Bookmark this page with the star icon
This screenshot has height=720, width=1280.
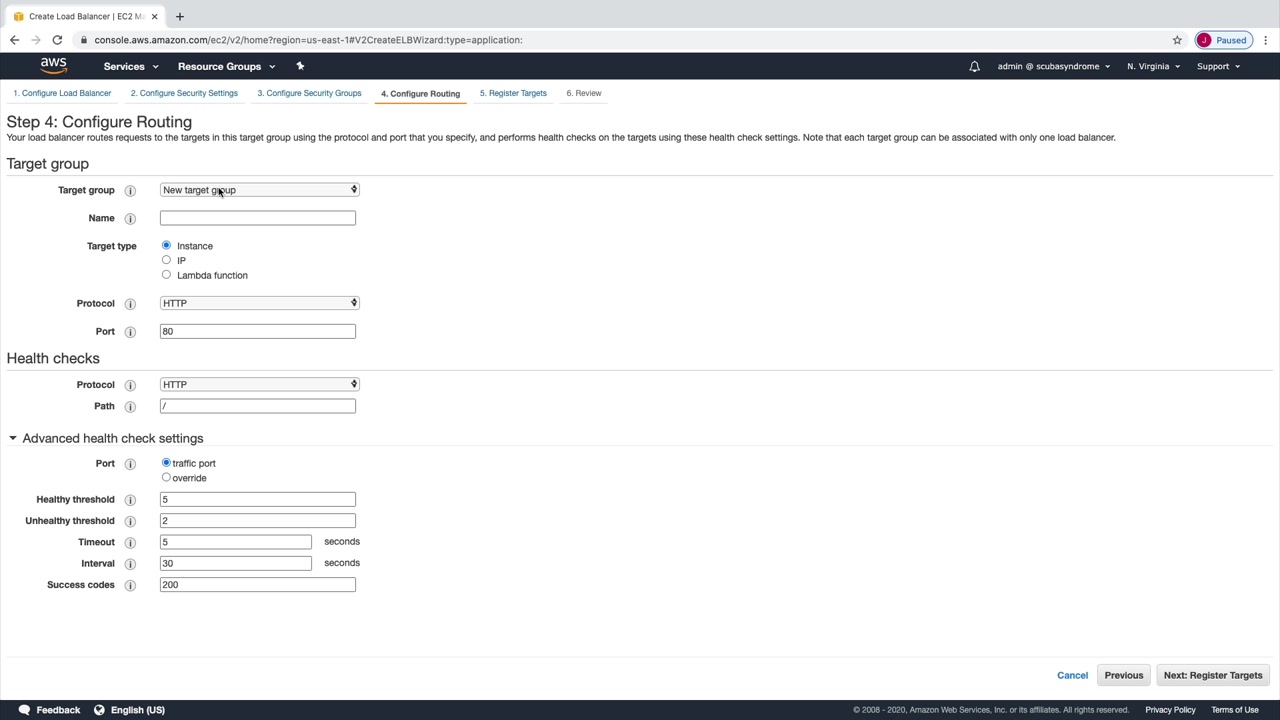pos(1177,40)
